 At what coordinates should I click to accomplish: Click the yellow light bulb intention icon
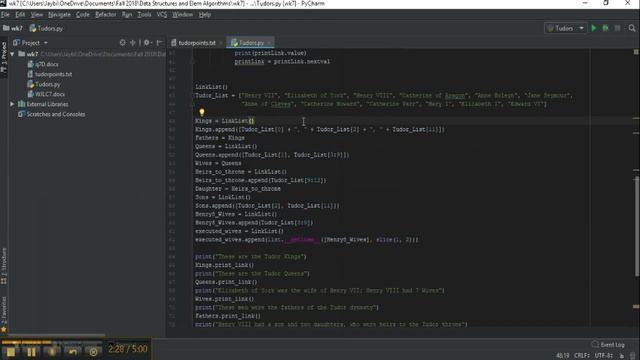coord(202,112)
